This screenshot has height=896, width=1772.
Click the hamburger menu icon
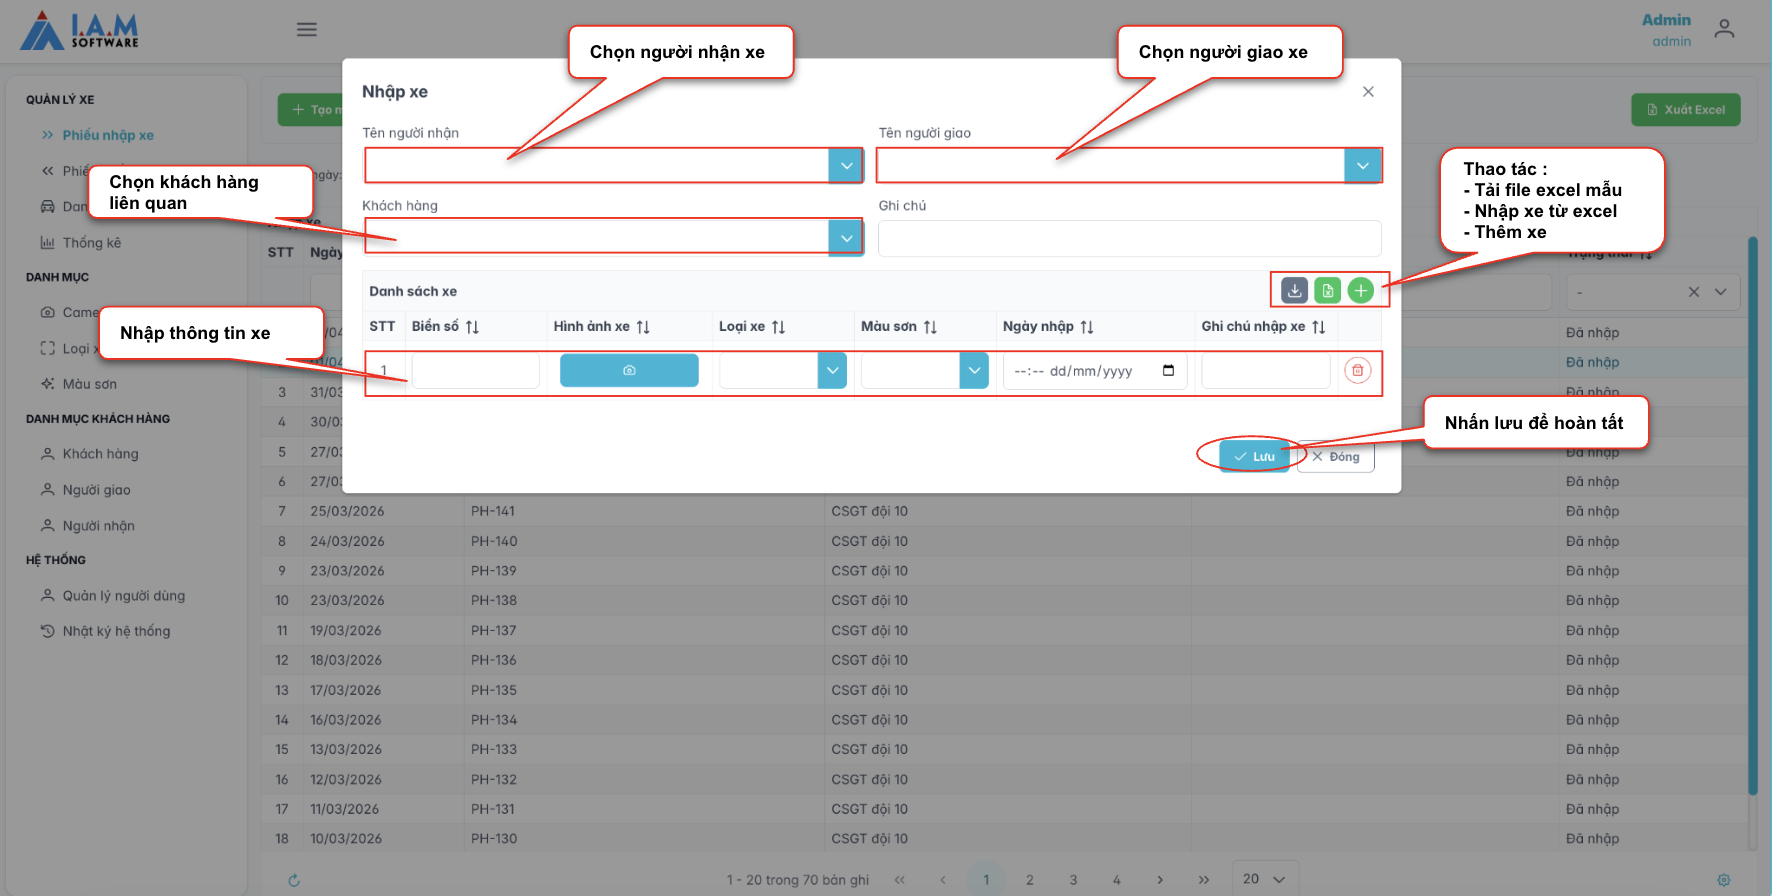[x=307, y=30]
